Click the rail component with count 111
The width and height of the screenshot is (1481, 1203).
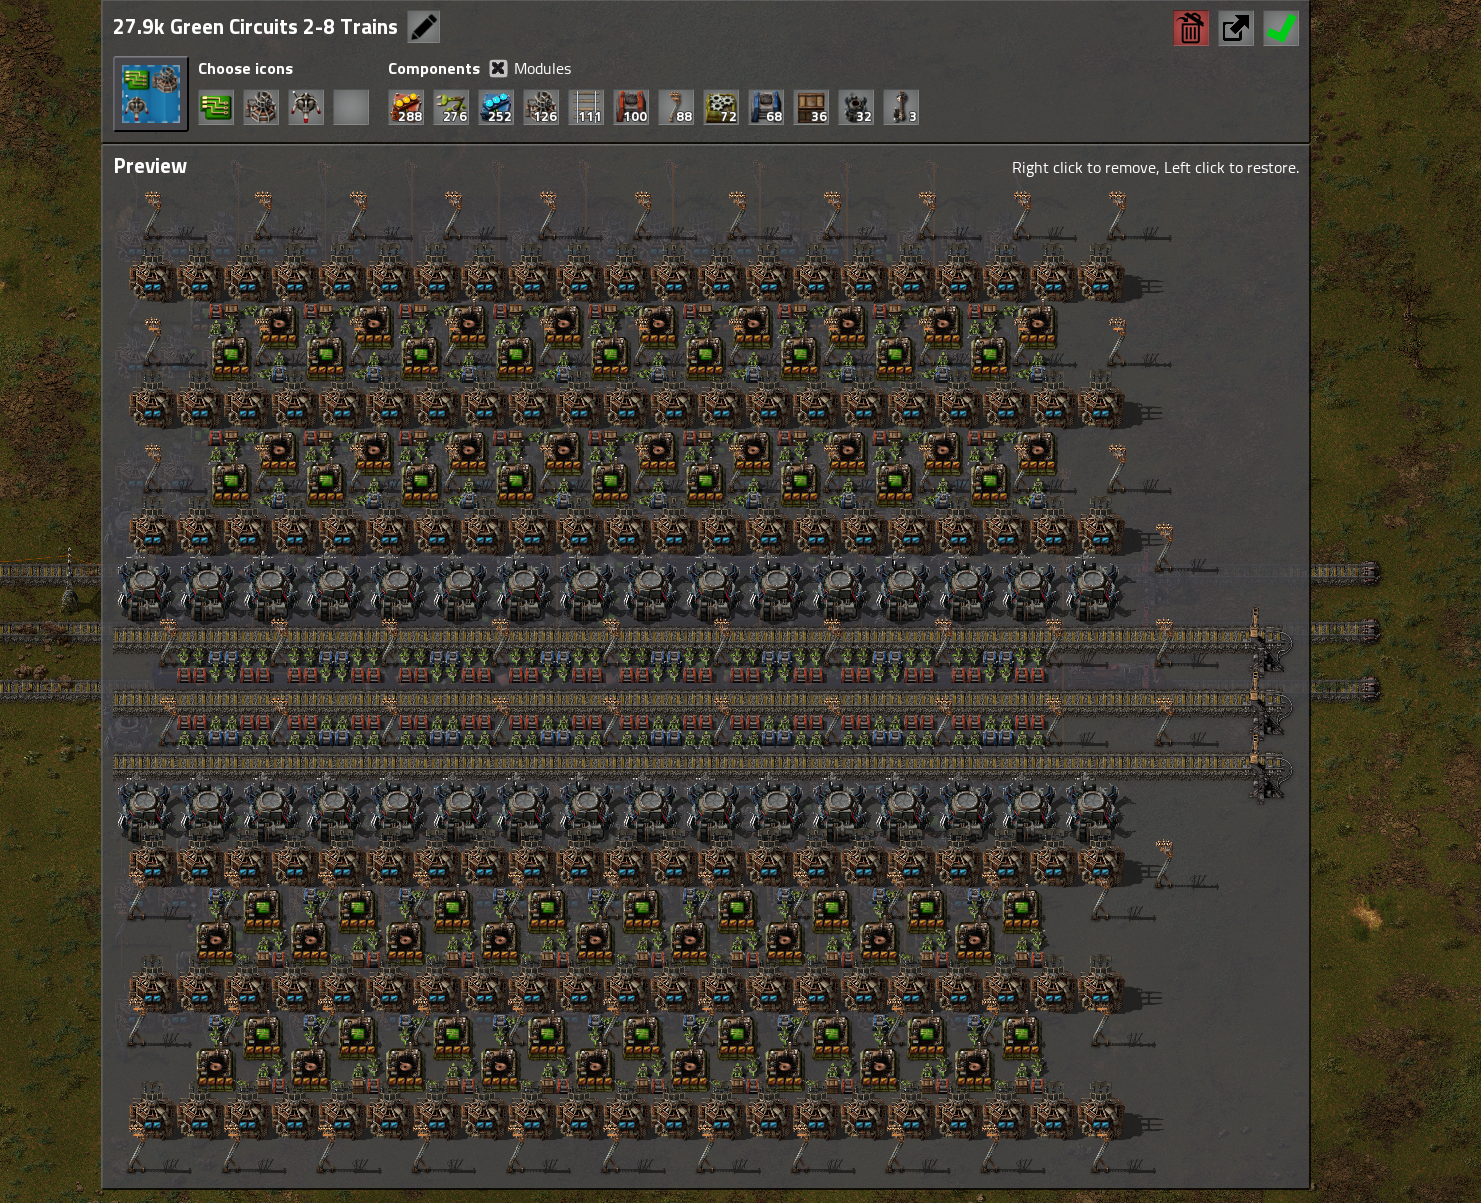coord(586,107)
